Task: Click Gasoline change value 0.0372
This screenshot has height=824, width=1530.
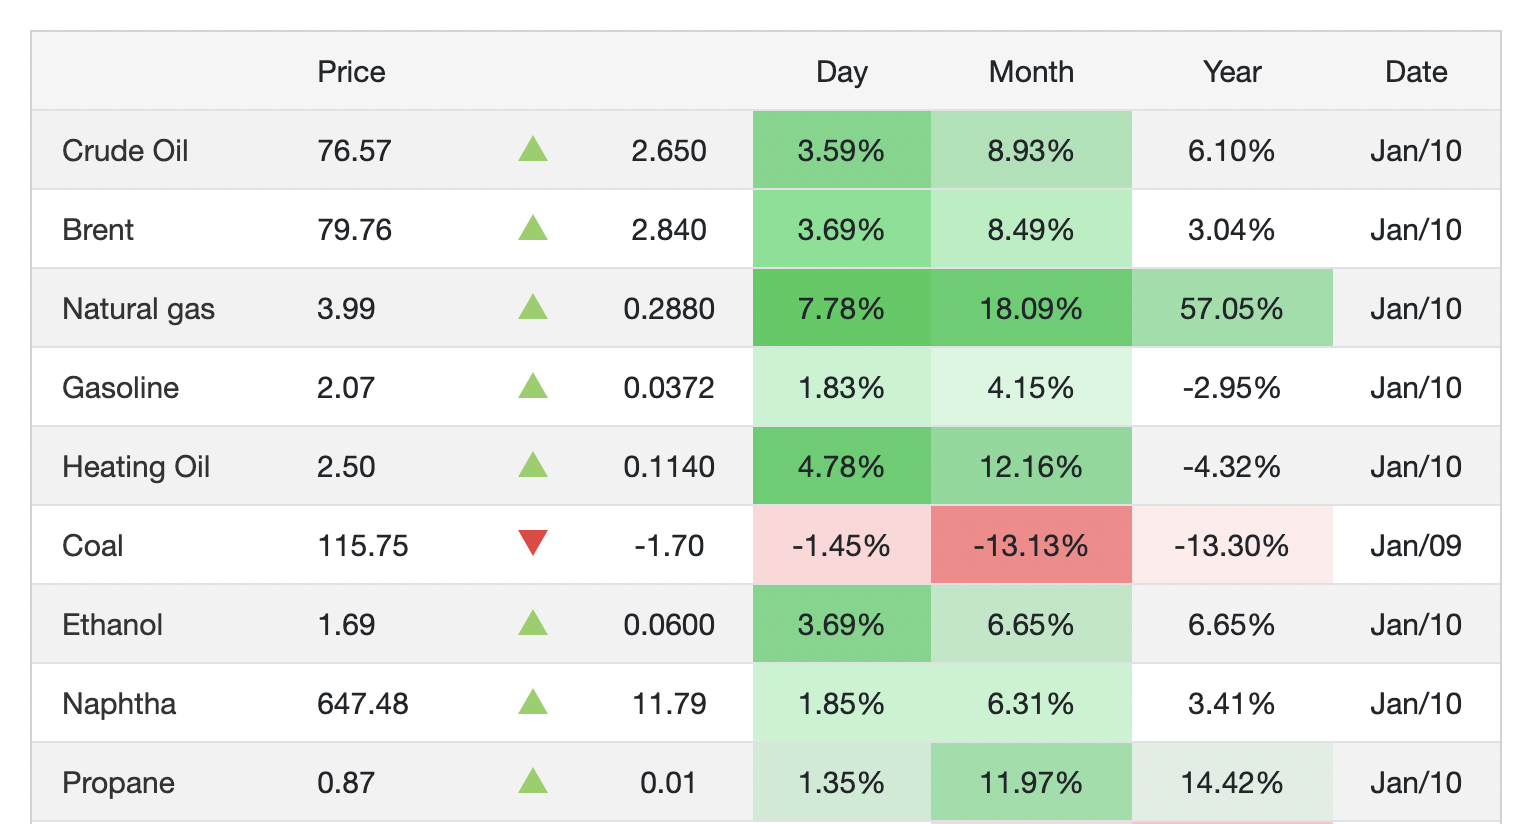Action: click(x=669, y=388)
